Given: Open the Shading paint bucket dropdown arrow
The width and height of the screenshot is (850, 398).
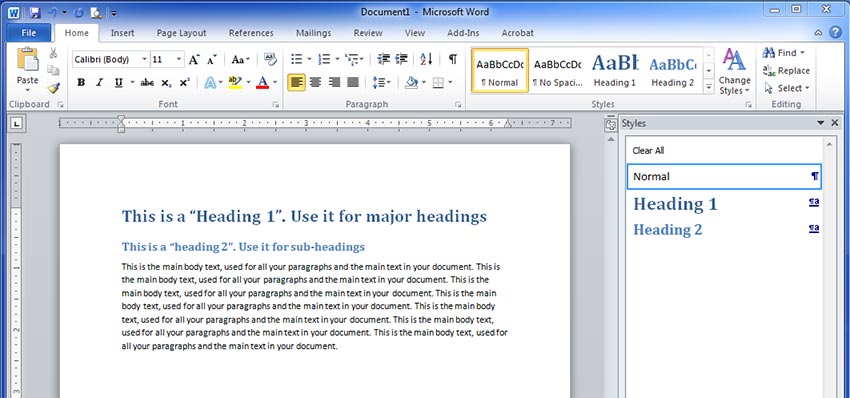Looking at the screenshot, I should click(423, 82).
